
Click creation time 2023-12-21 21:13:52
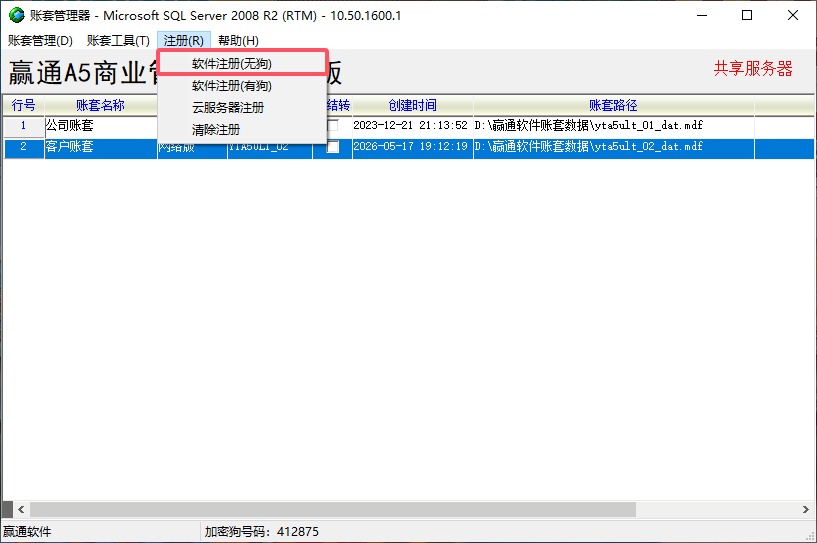[413, 126]
